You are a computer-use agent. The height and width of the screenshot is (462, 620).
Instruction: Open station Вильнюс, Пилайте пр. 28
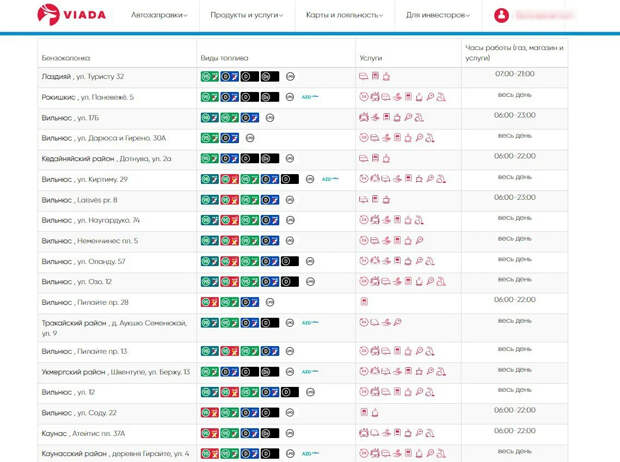[85, 302]
